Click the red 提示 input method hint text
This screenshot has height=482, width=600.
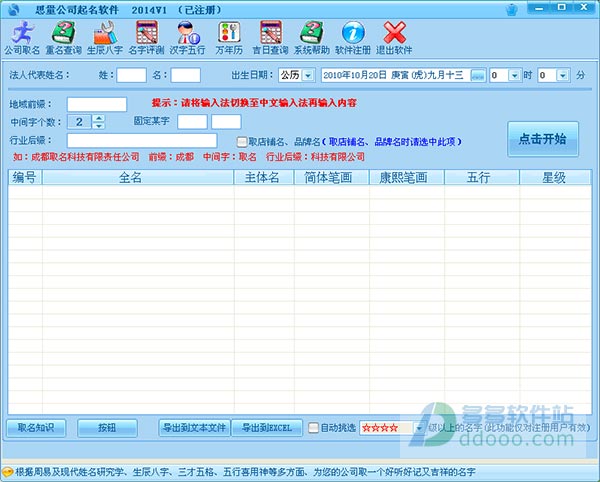tap(254, 103)
